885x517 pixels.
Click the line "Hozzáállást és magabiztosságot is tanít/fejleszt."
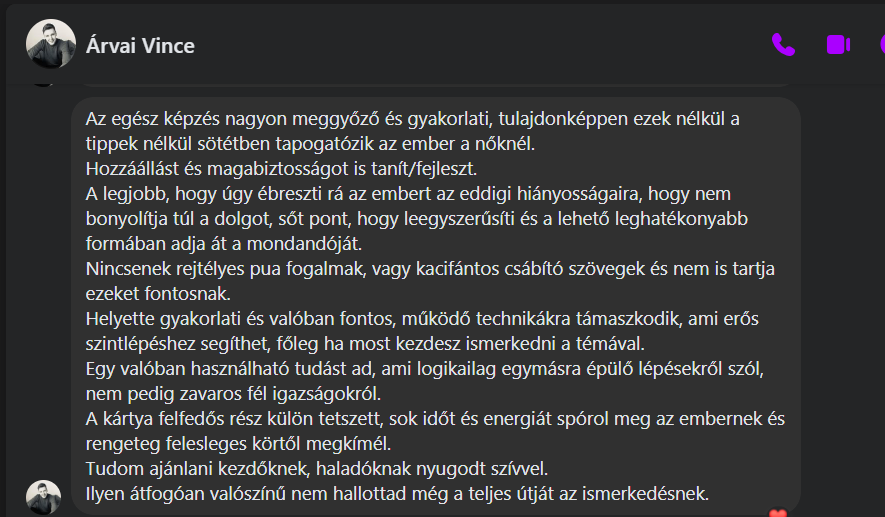(x=282, y=167)
